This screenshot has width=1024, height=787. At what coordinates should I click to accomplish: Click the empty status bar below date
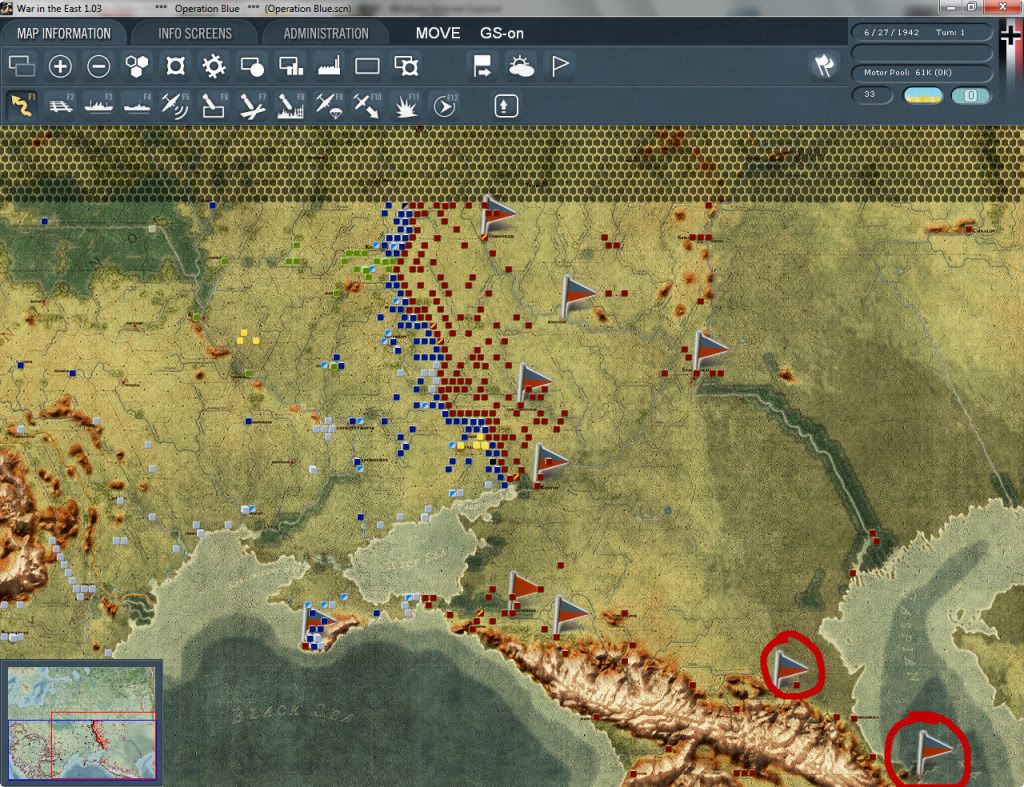pos(921,52)
